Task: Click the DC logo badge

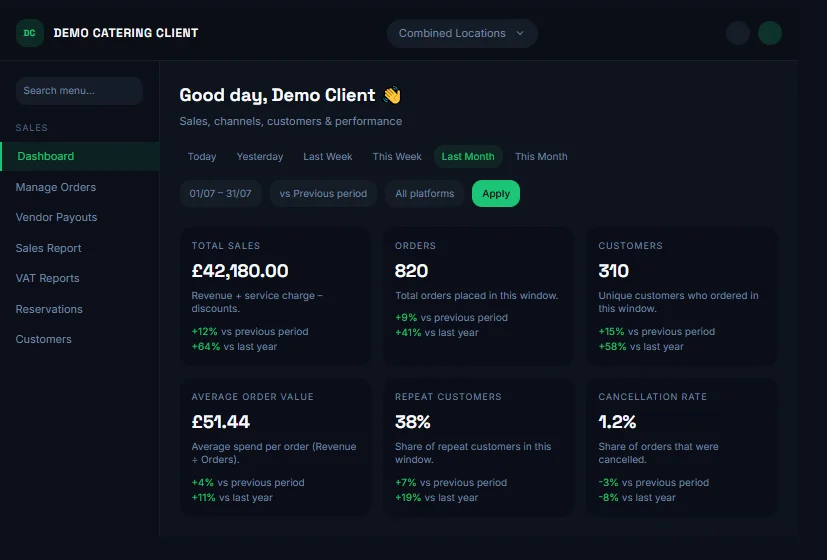Action: (x=30, y=33)
